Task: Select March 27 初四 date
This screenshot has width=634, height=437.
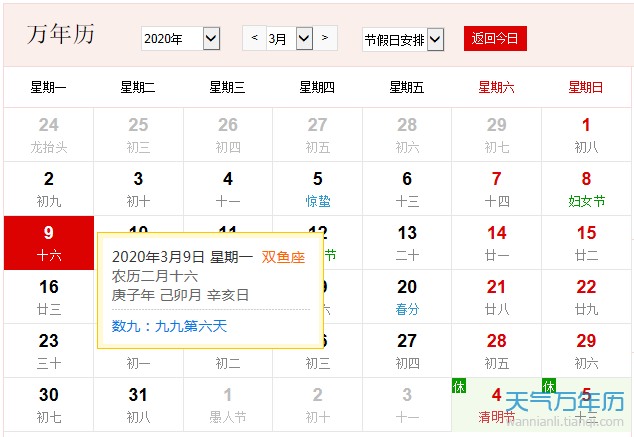Action: point(407,351)
